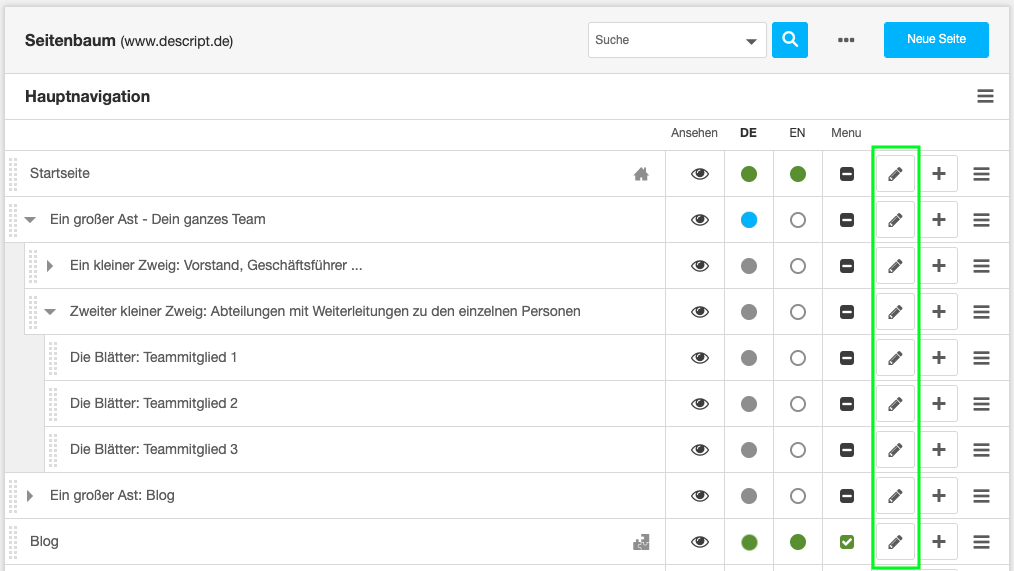Click green DE status dot on Startseite
Viewport: 1014px width, 571px height.
point(748,174)
